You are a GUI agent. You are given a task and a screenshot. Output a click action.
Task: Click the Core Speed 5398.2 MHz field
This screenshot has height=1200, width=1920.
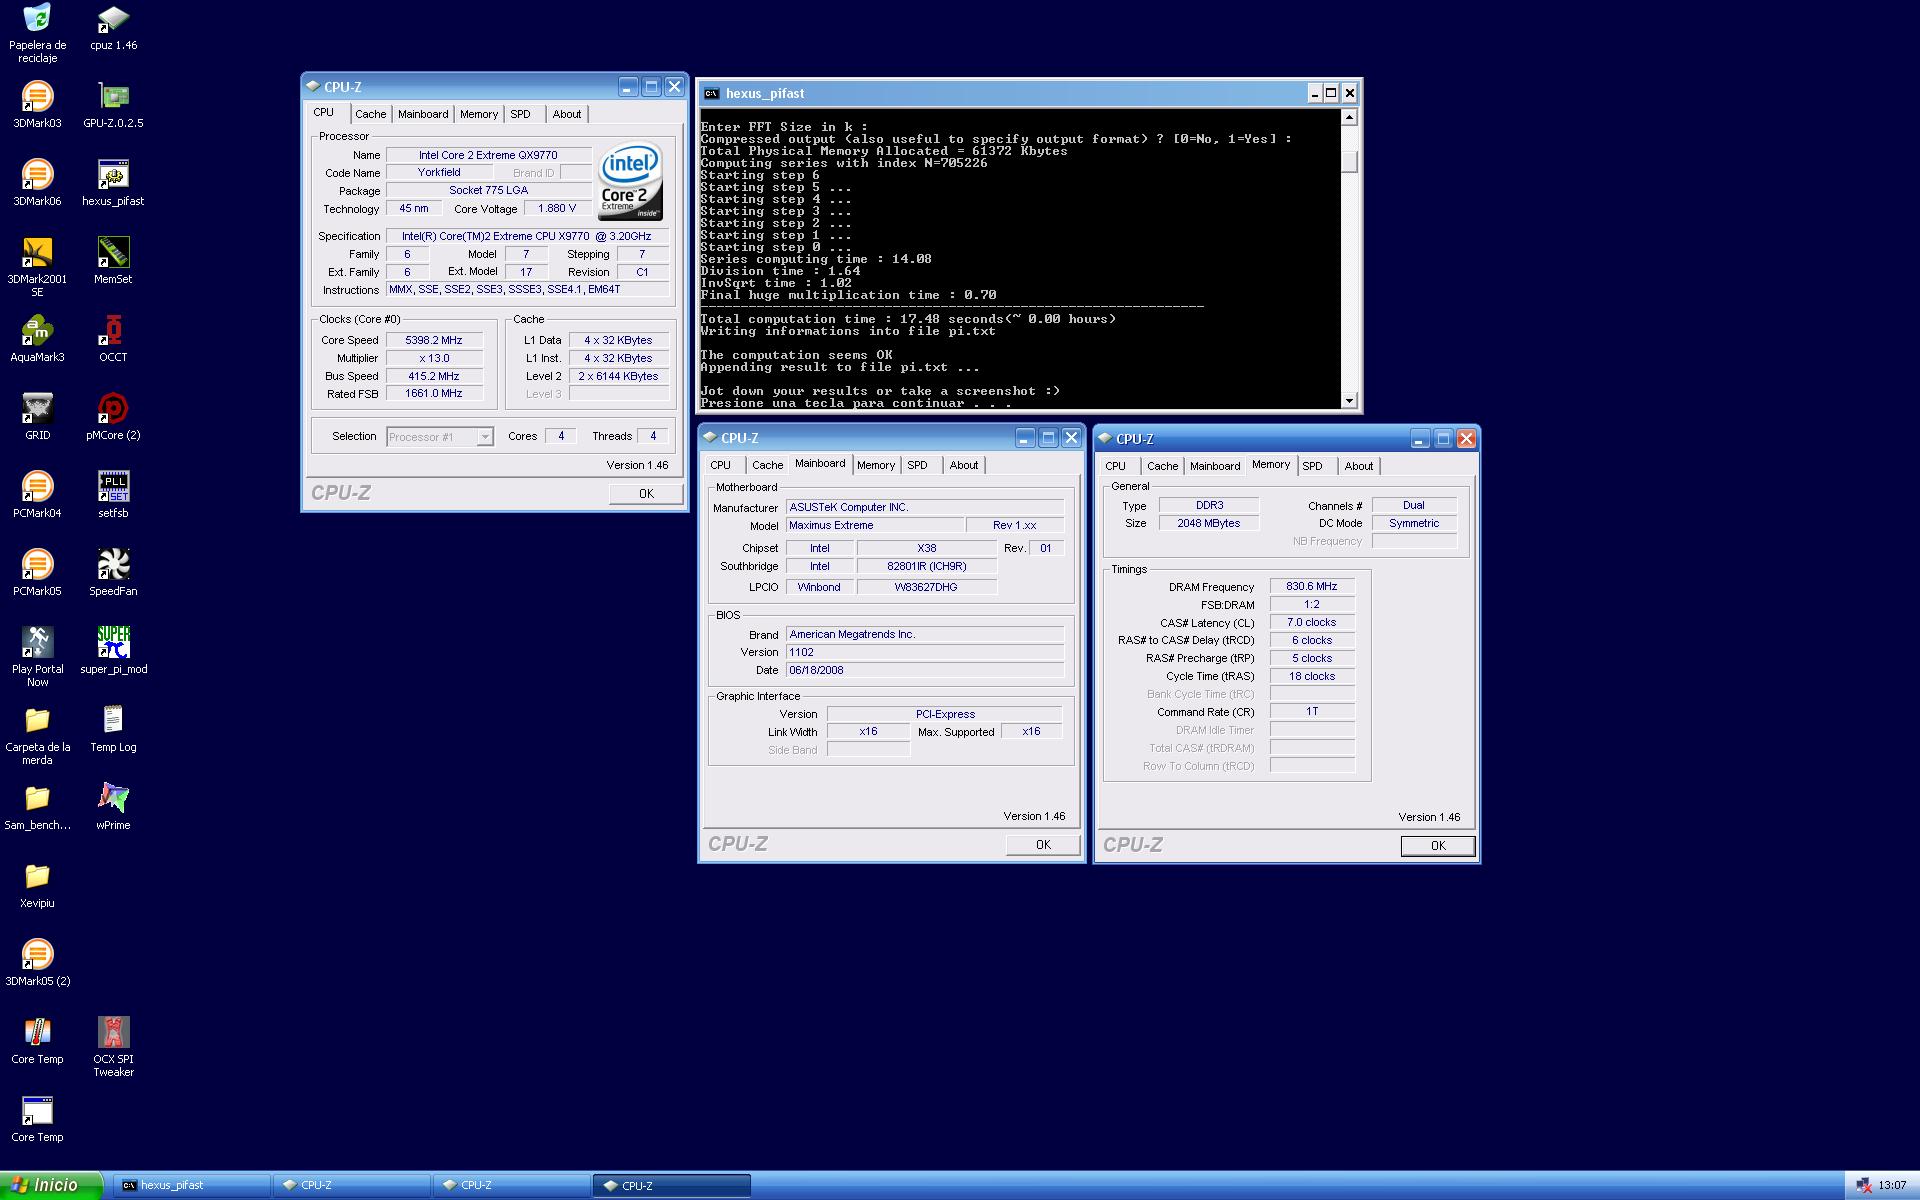pos(434,340)
